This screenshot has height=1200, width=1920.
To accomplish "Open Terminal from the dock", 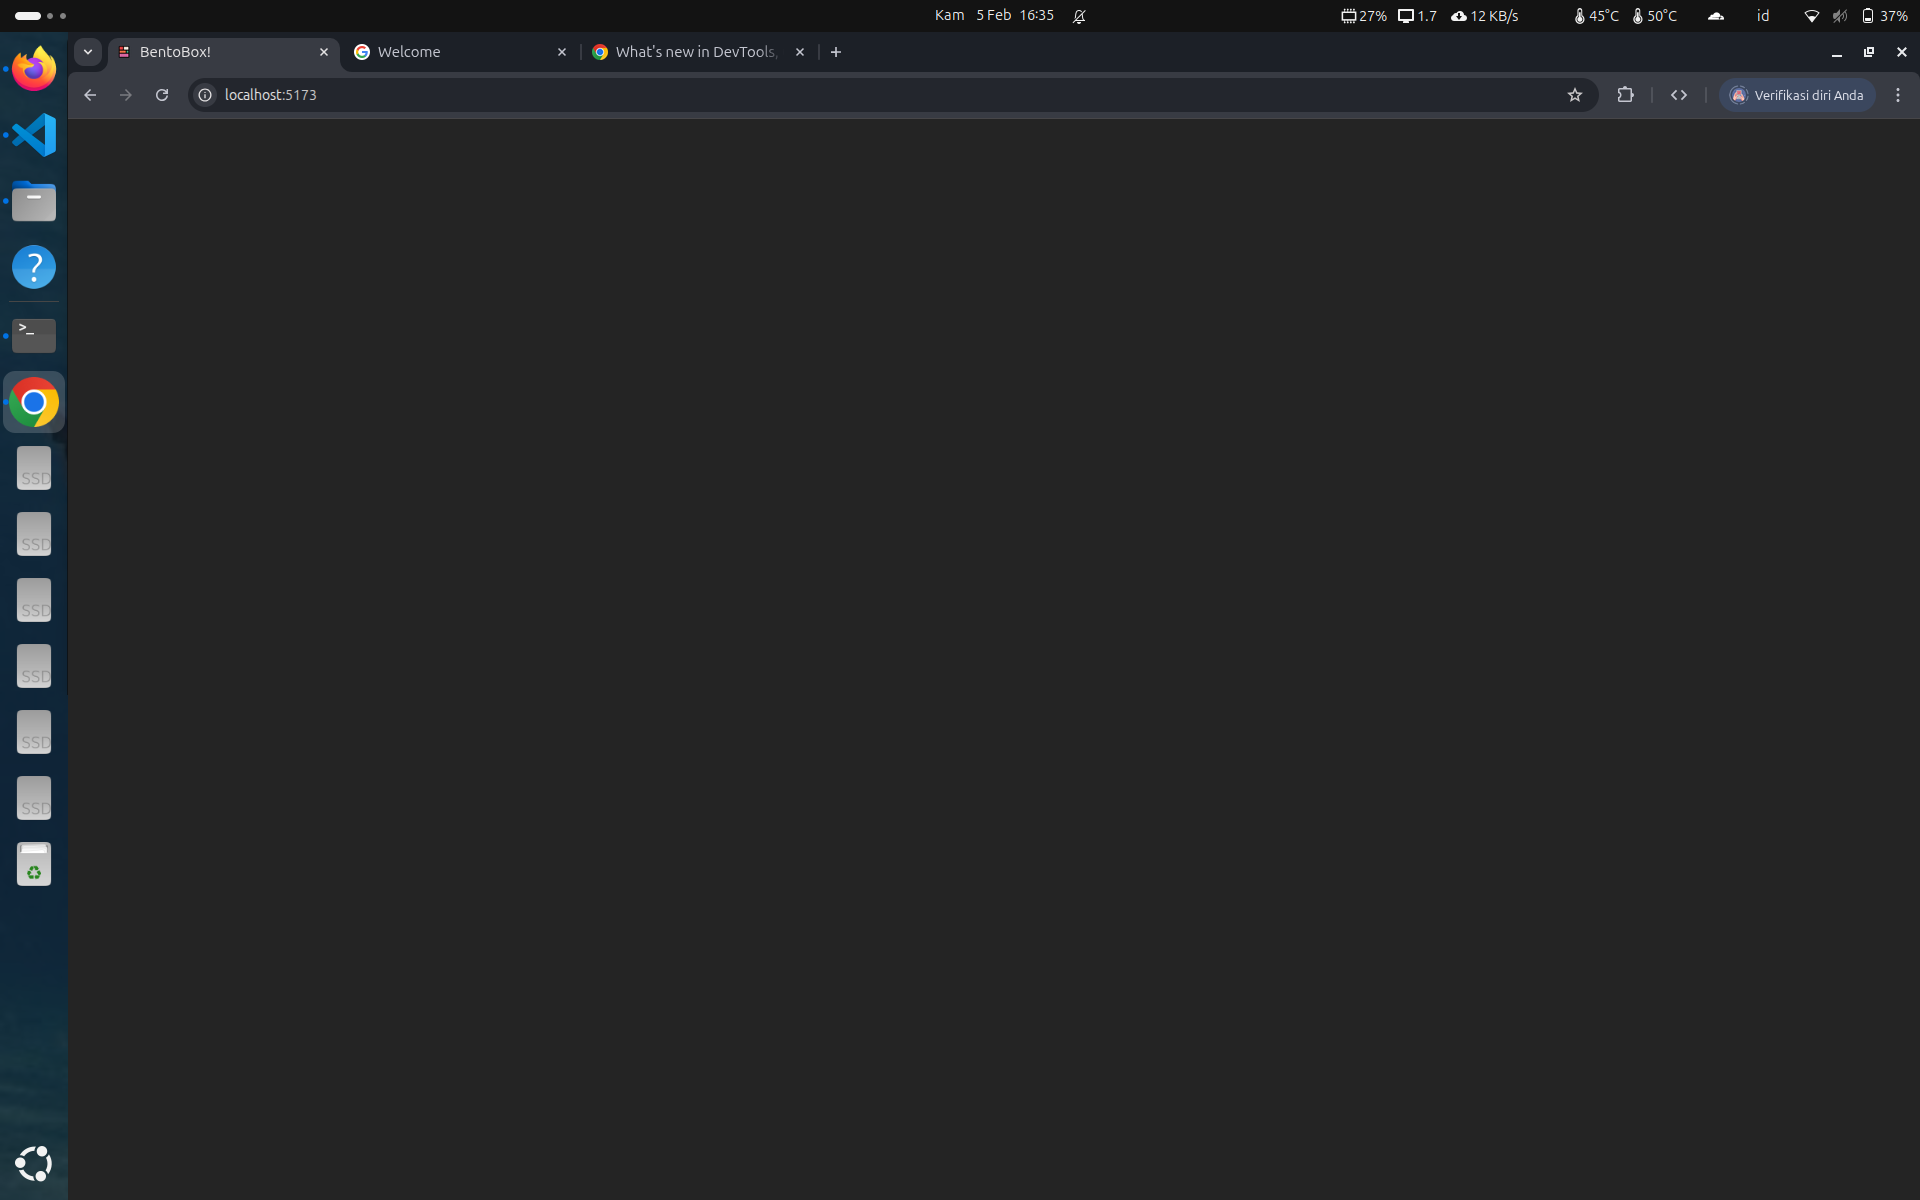I will [x=34, y=335].
